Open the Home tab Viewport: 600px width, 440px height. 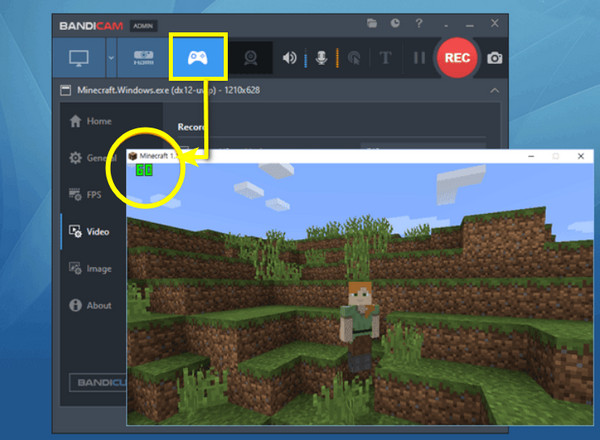click(91, 121)
